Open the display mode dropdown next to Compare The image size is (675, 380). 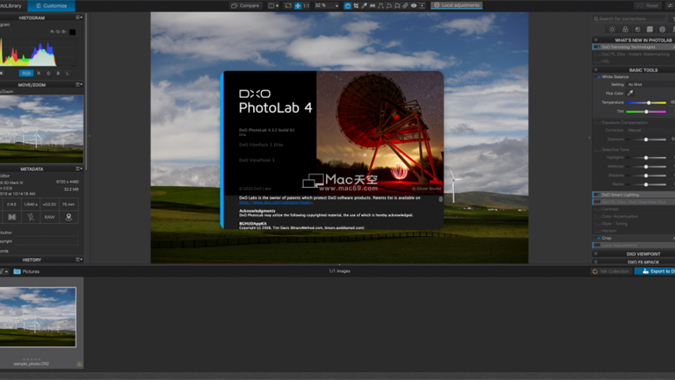[273, 6]
